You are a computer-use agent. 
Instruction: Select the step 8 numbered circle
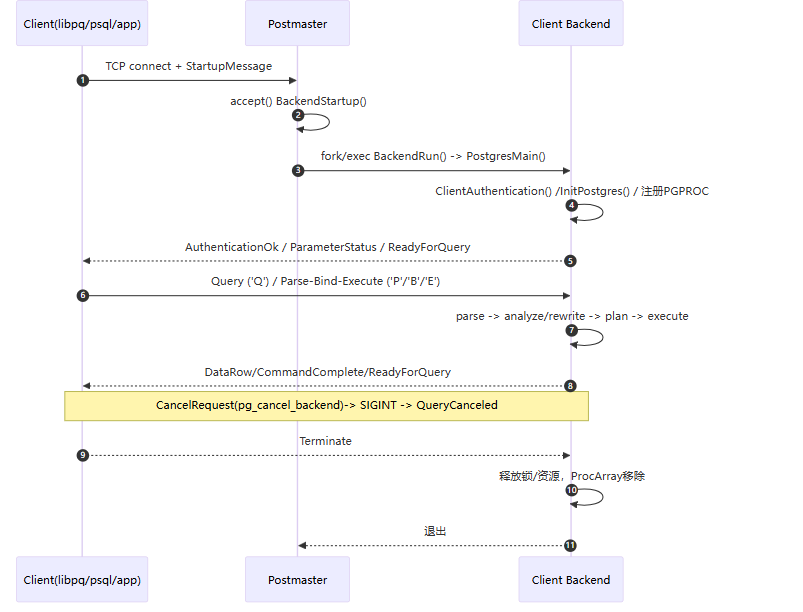click(570, 386)
